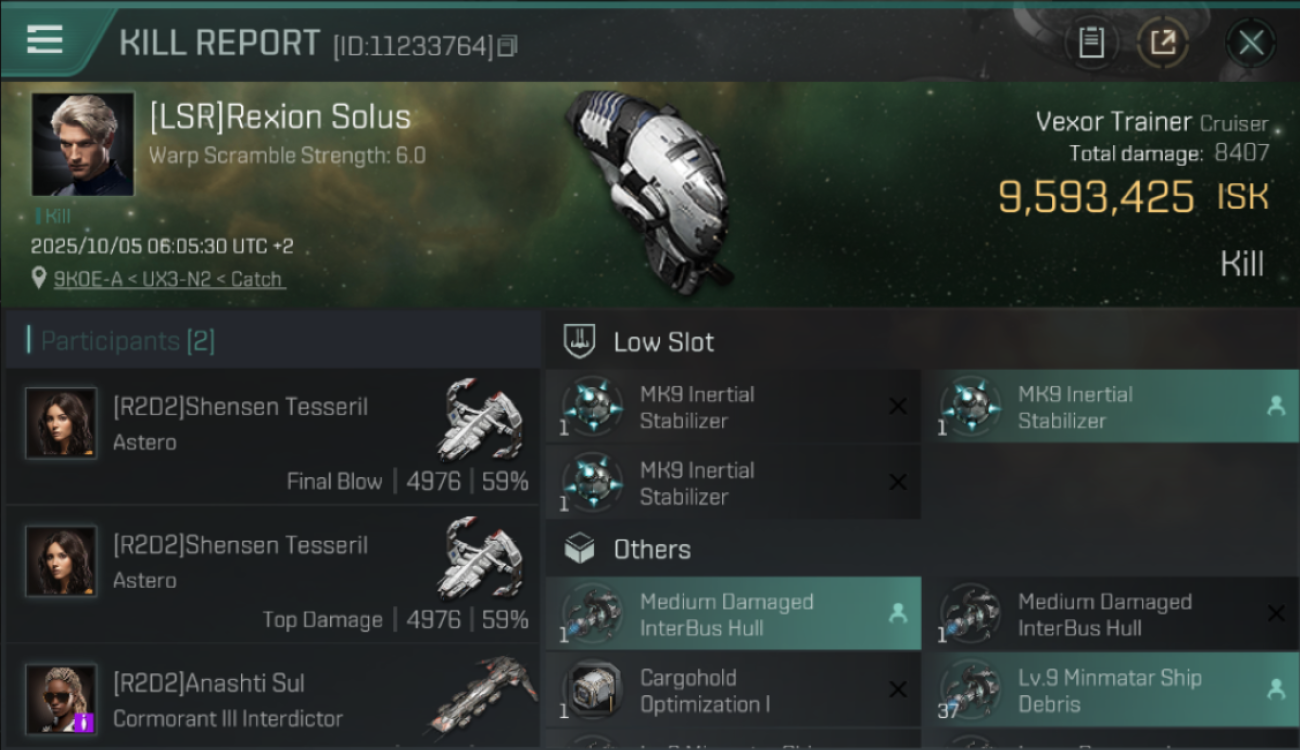Select the Rexion Solus pilot portrait
Viewport: 1300px width, 750px height.
click(x=82, y=144)
